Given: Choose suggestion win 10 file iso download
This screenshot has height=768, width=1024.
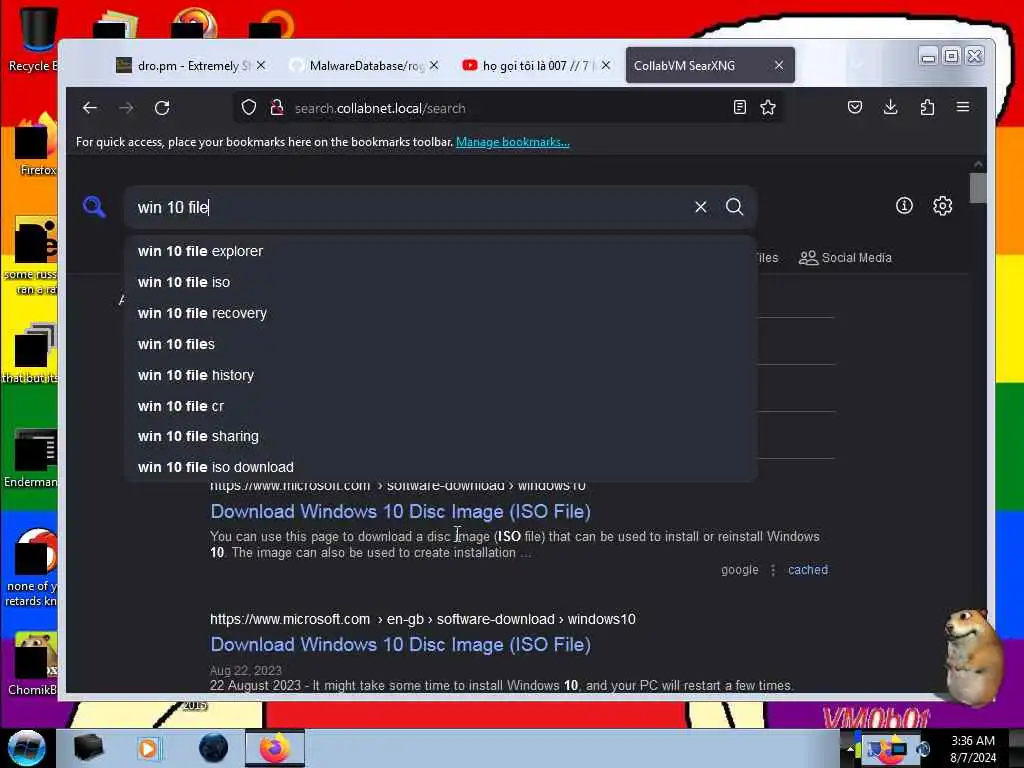Looking at the screenshot, I should [x=441, y=467].
